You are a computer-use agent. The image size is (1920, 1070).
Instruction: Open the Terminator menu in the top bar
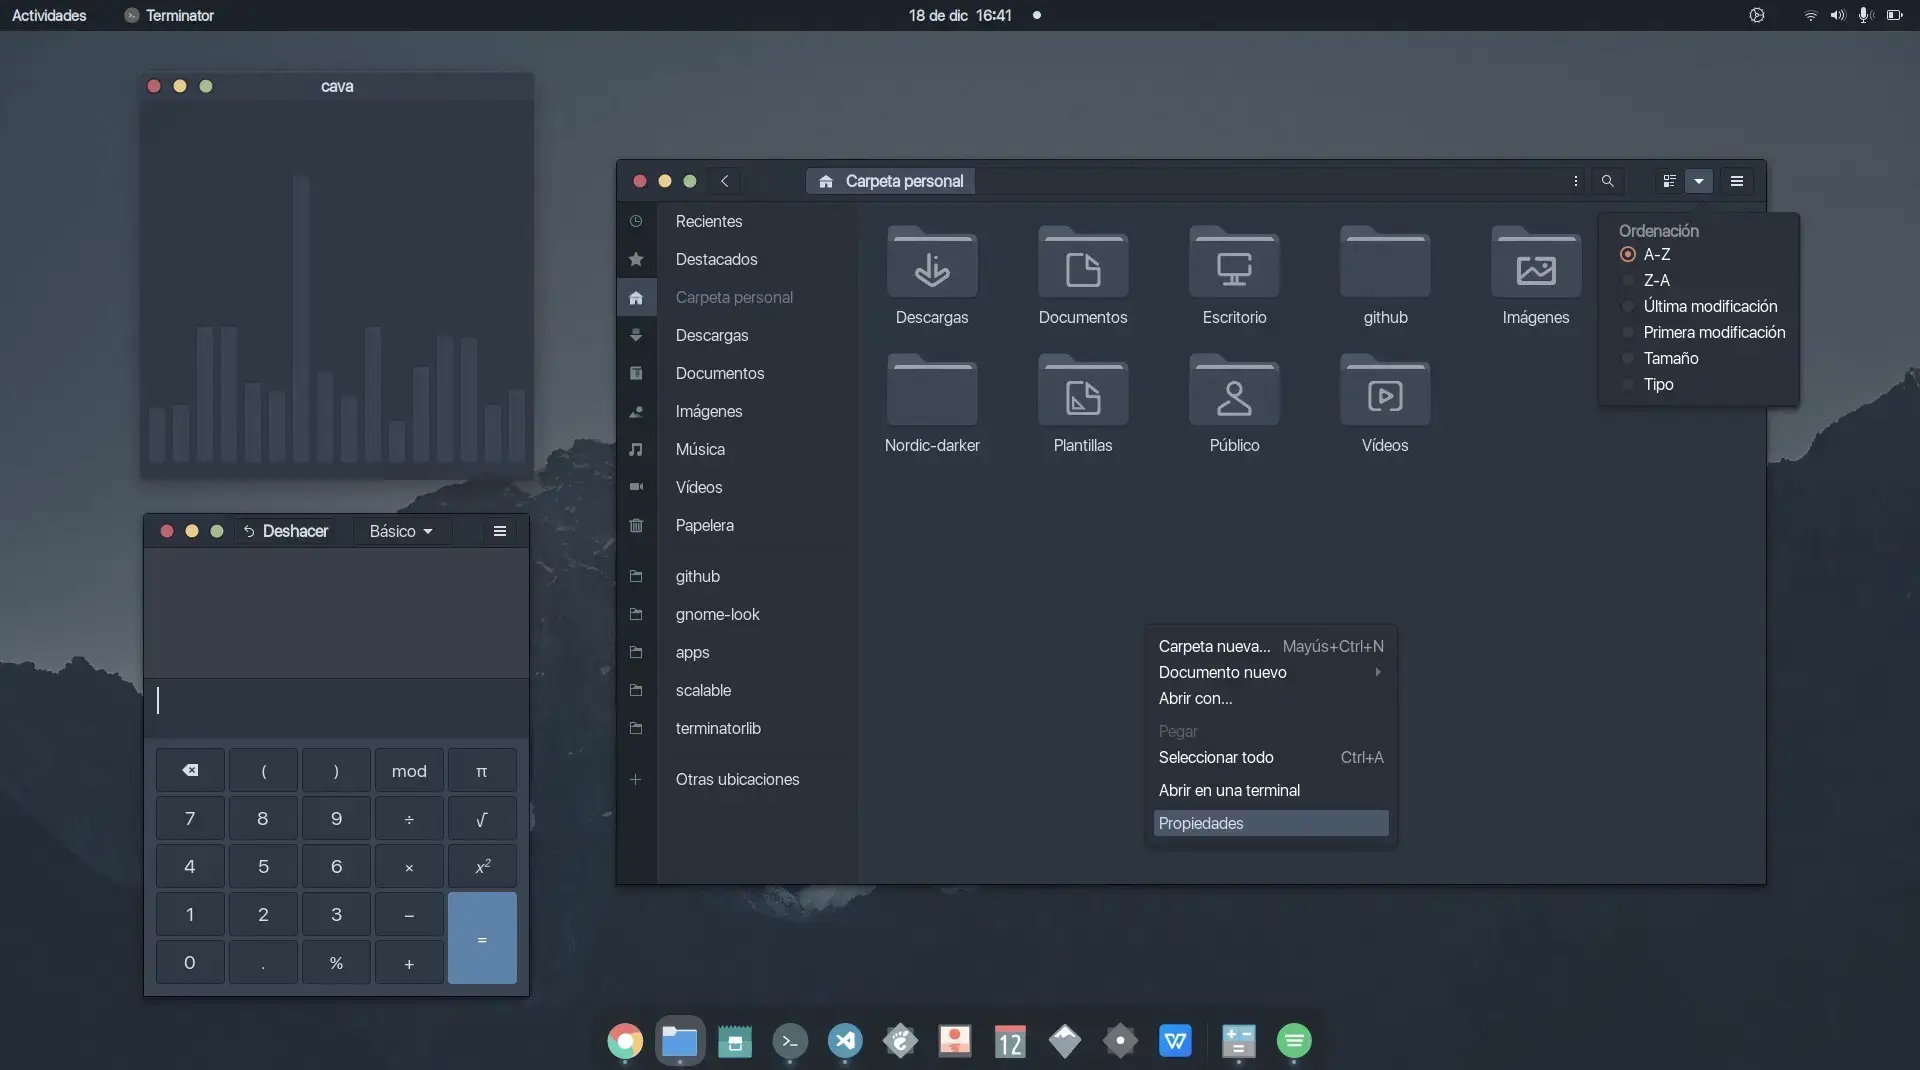click(x=169, y=15)
